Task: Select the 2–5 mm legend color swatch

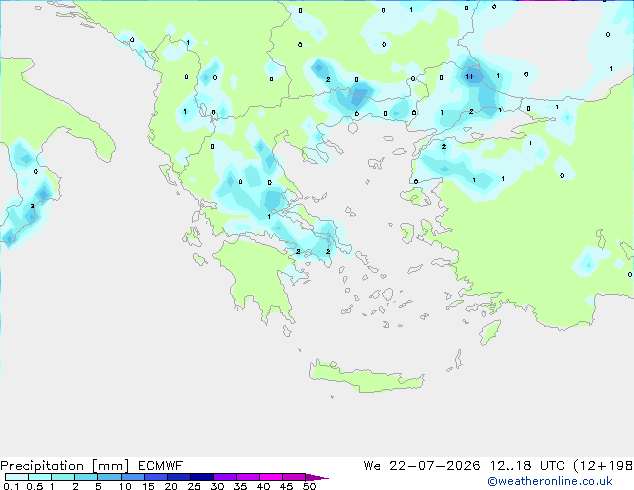Action: (86, 477)
